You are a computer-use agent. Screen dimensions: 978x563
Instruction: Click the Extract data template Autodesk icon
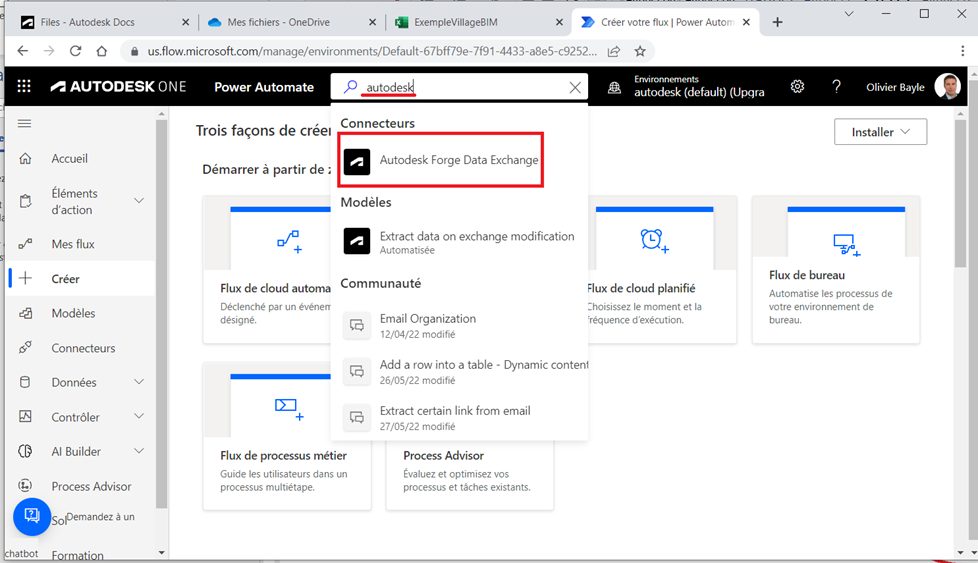[357, 241]
